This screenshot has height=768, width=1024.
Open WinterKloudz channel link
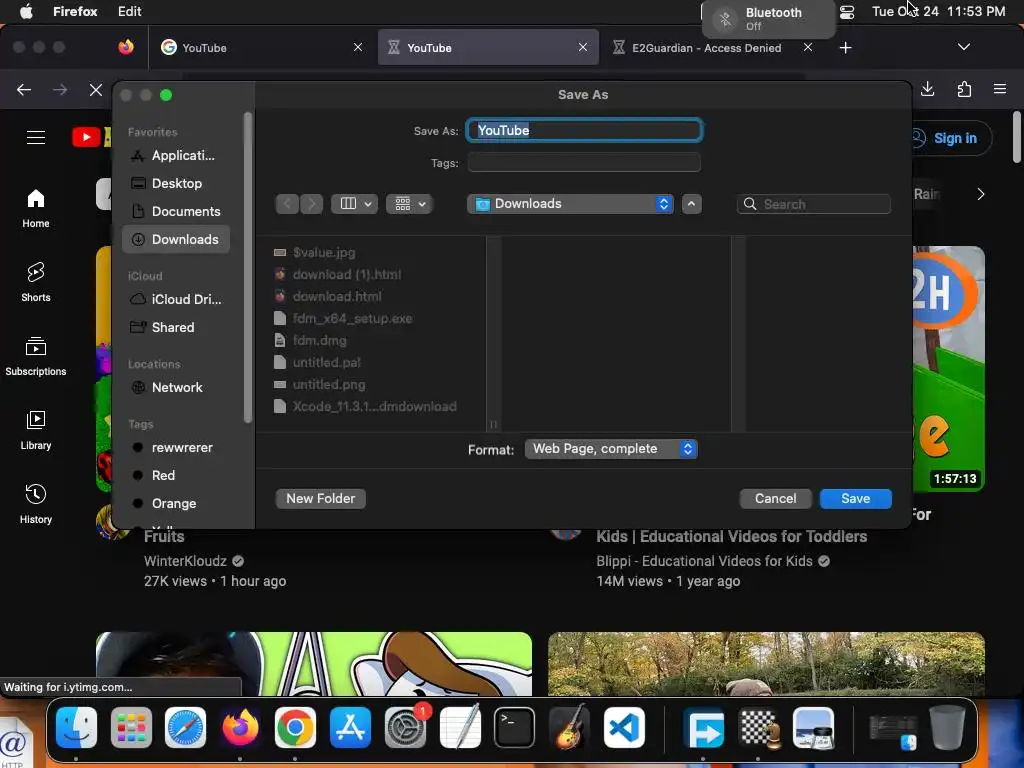tap(185, 561)
